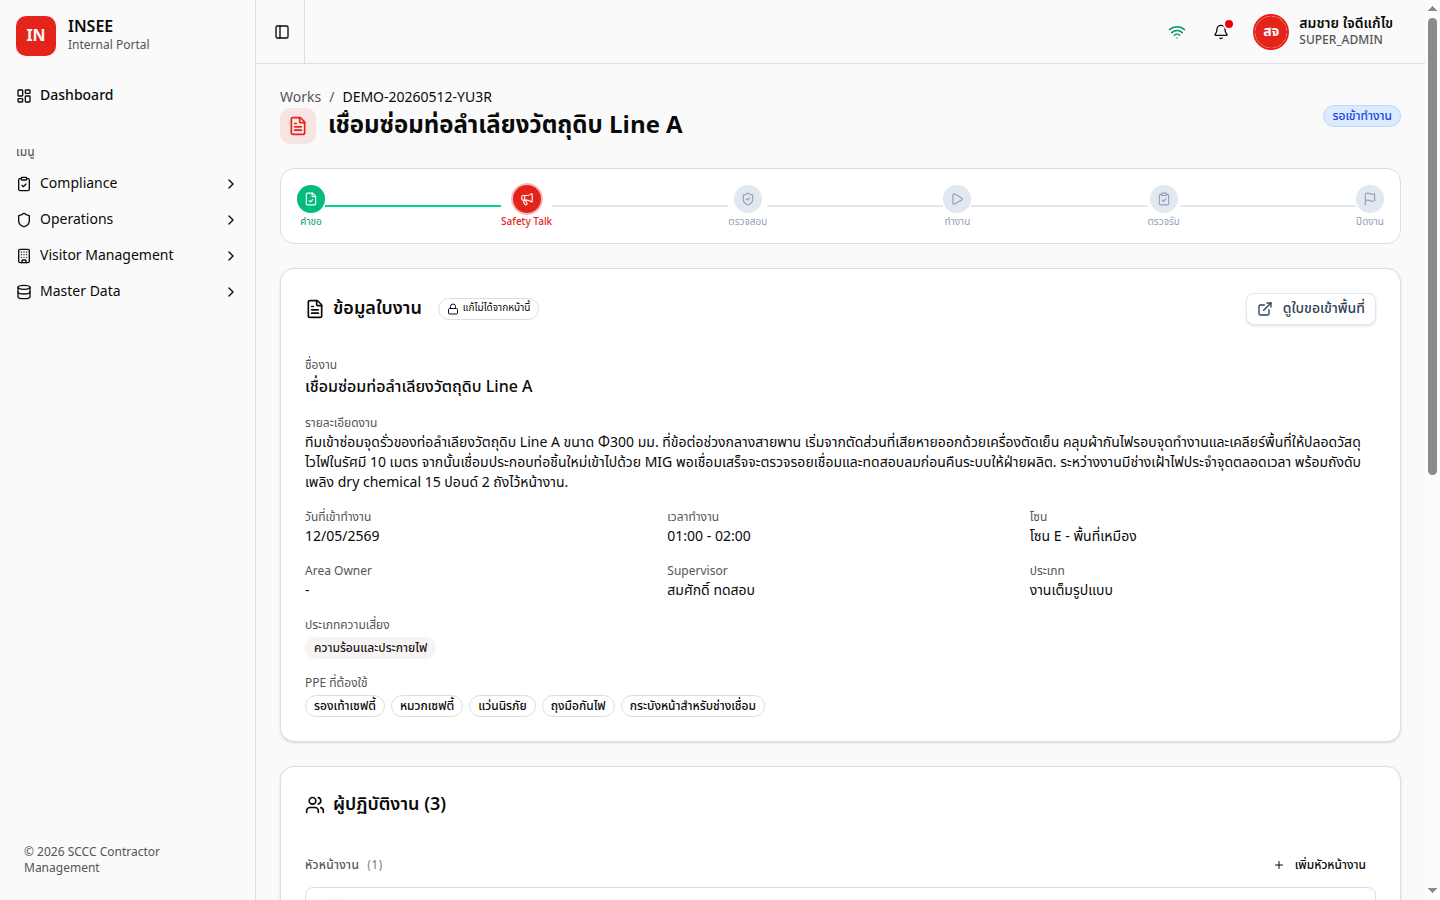The width and height of the screenshot is (1440, 900).
Task: Click the ถุงมือกันไฟ PPE tag
Action: (x=578, y=706)
